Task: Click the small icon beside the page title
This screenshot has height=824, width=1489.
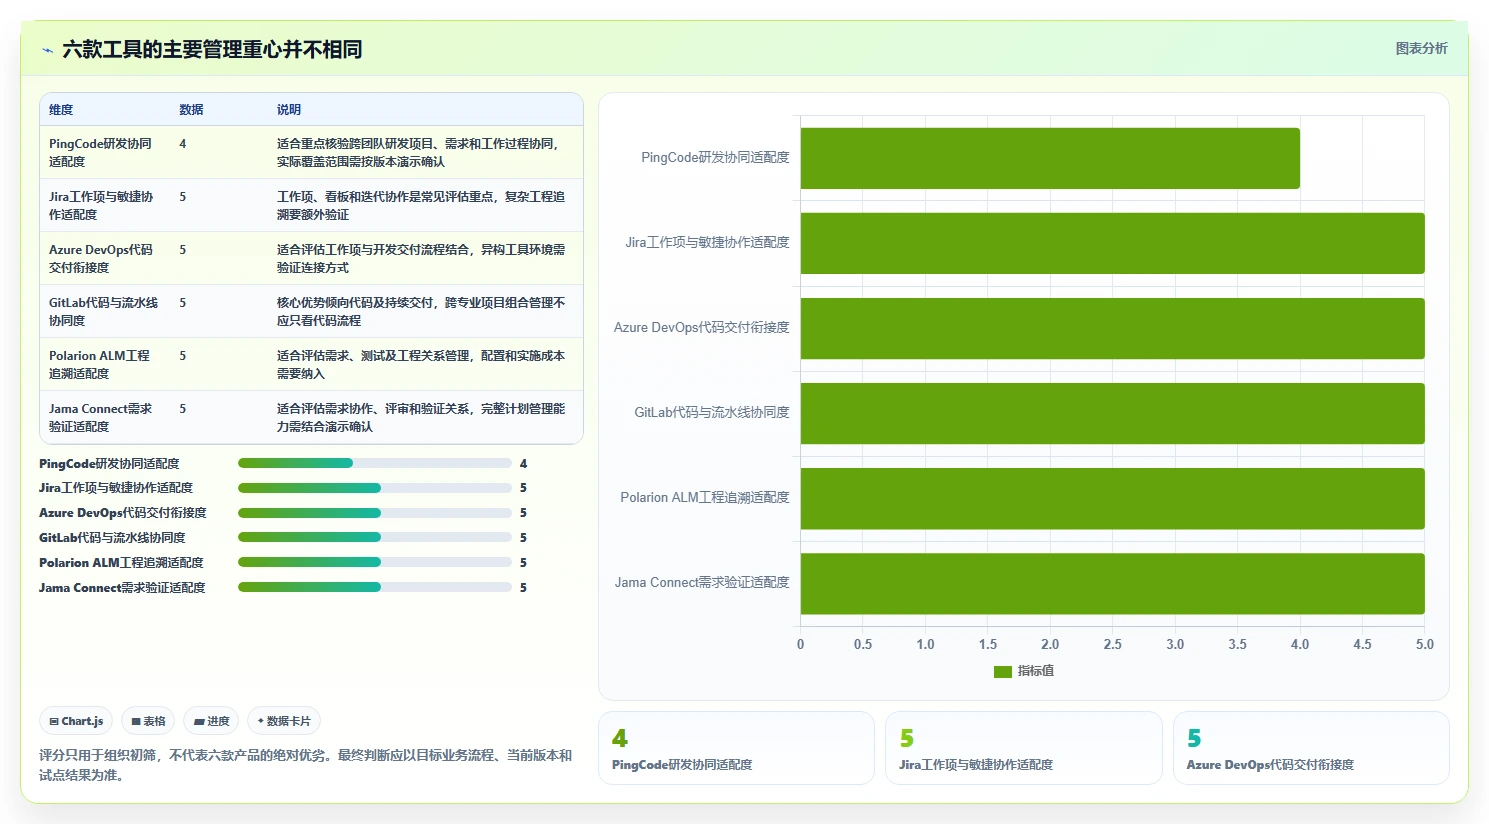Action: click(47, 50)
